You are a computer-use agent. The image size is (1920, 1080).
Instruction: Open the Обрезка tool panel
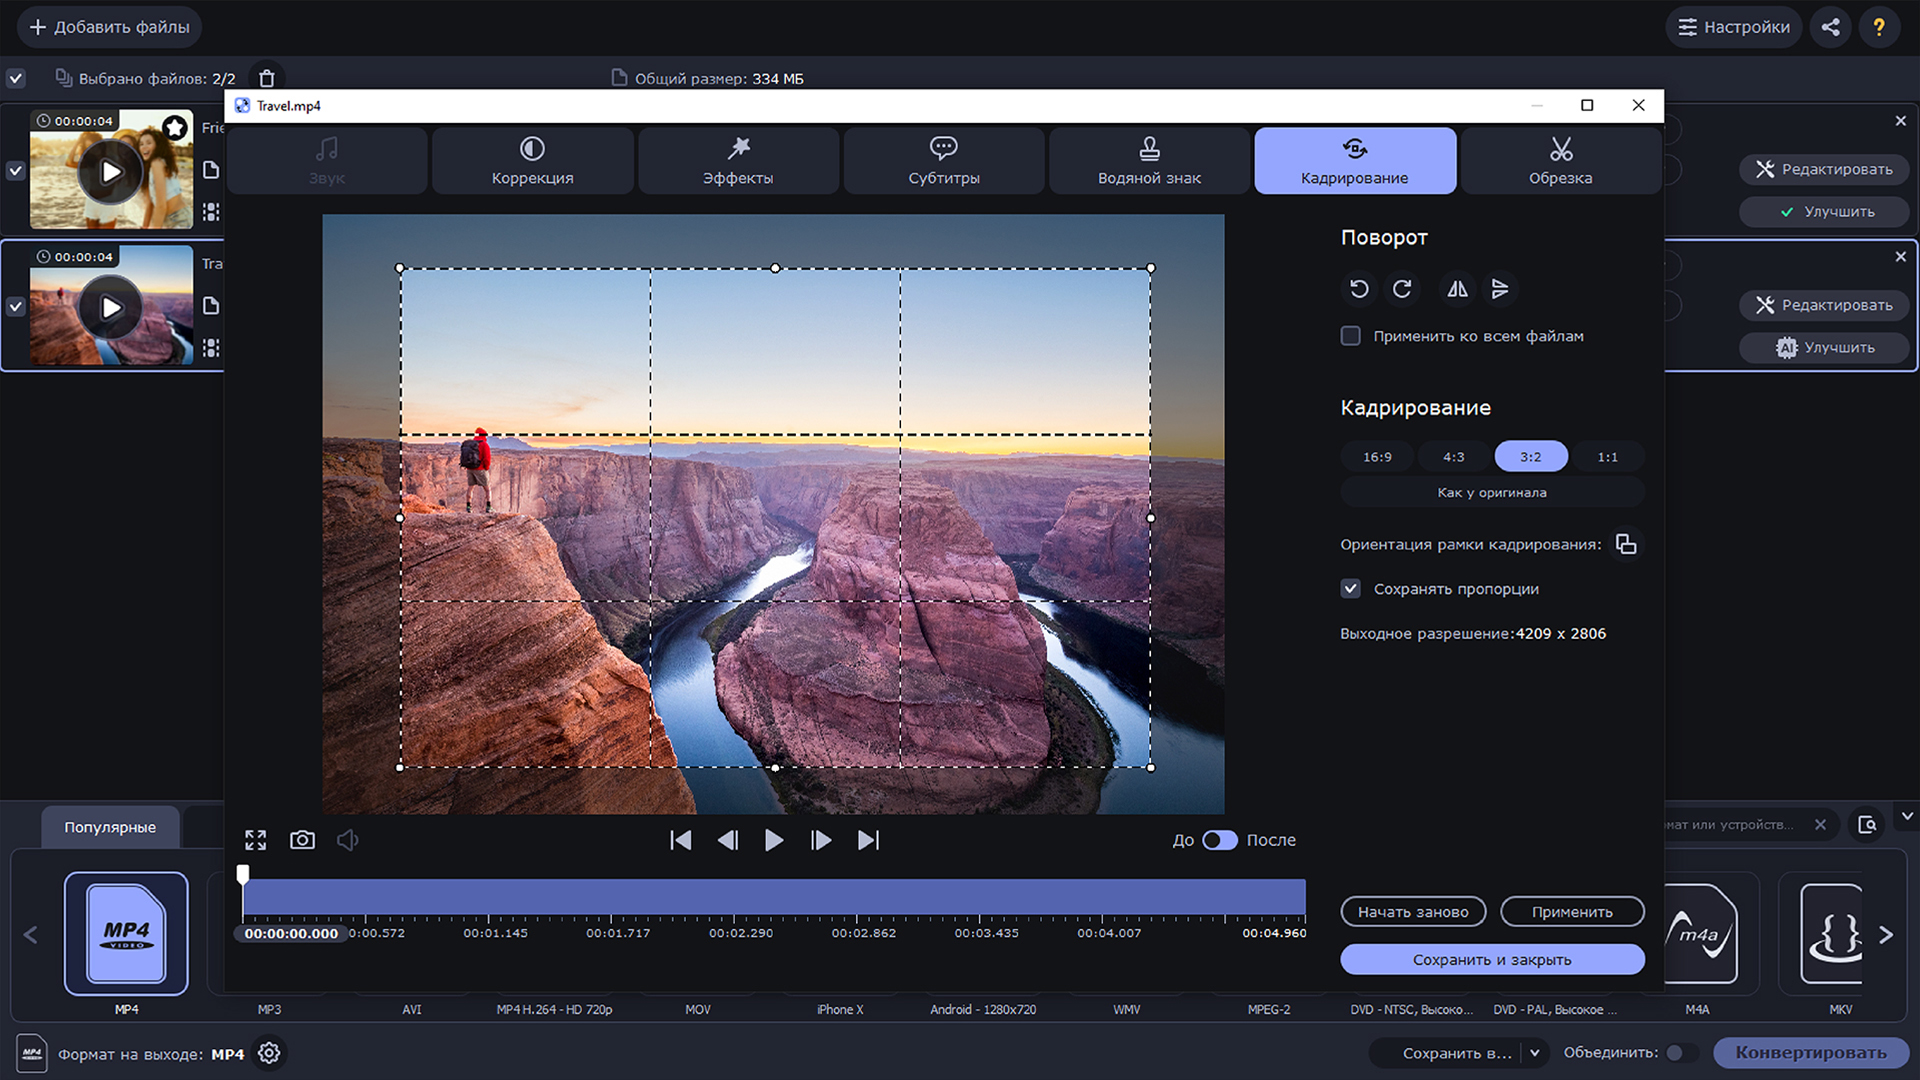click(x=1559, y=158)
